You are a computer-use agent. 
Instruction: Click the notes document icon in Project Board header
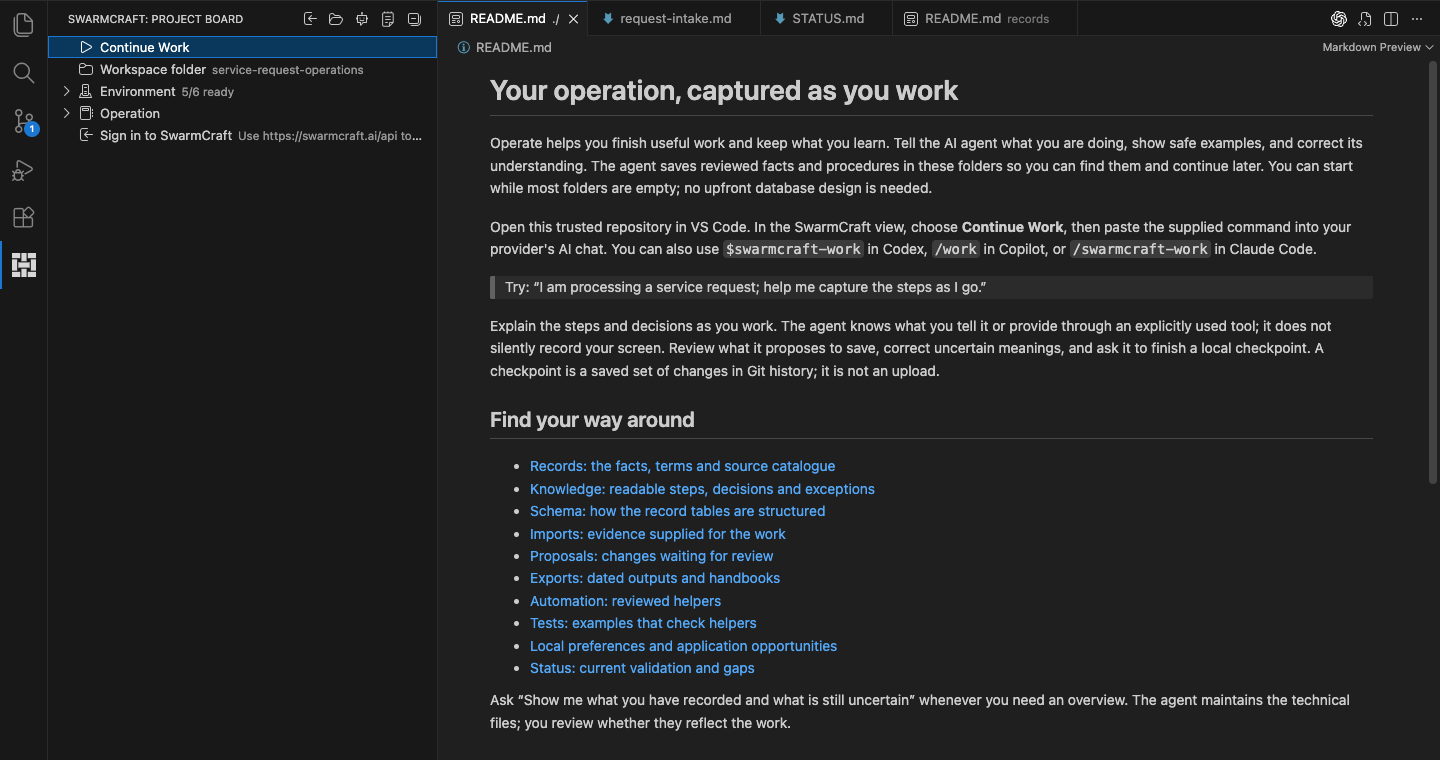pos(388,19)
